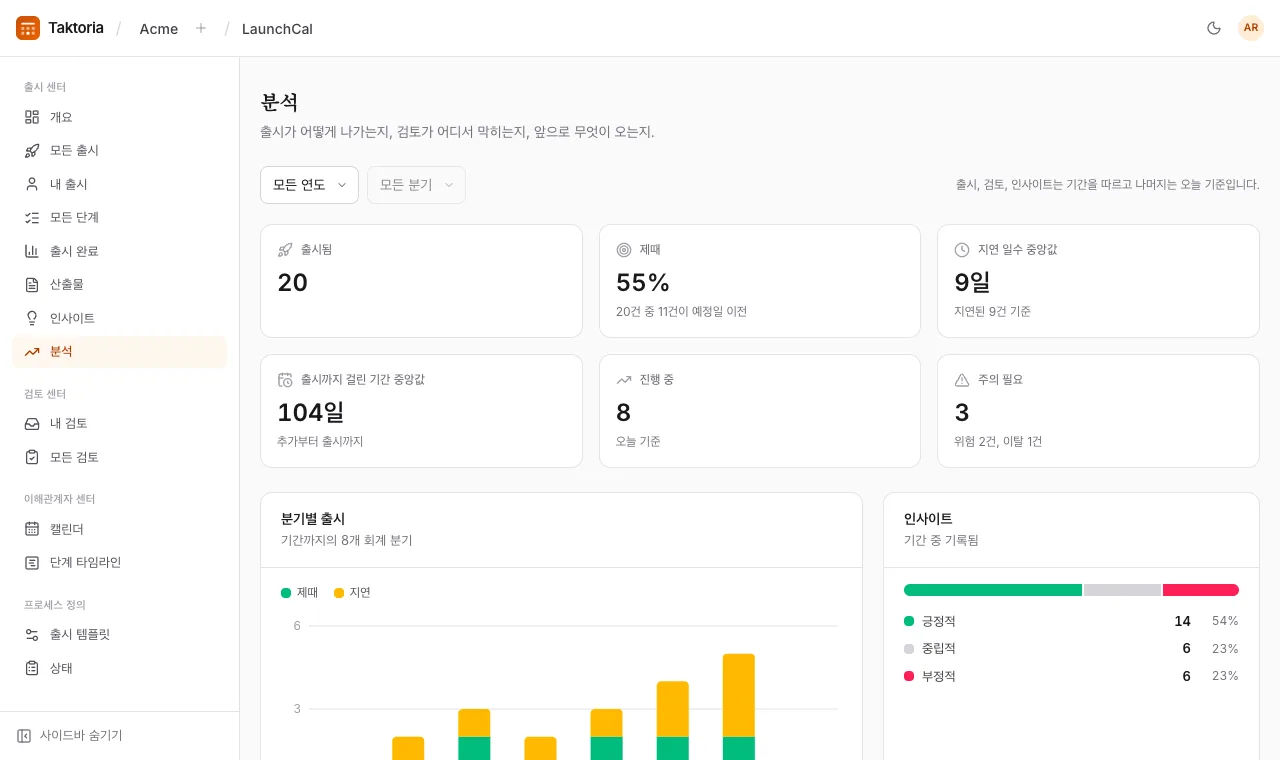The width and height of the screenshot is (1280, 760).
Task: Click the bar chart icon beside 출시 완료
Action: point(32,251)
